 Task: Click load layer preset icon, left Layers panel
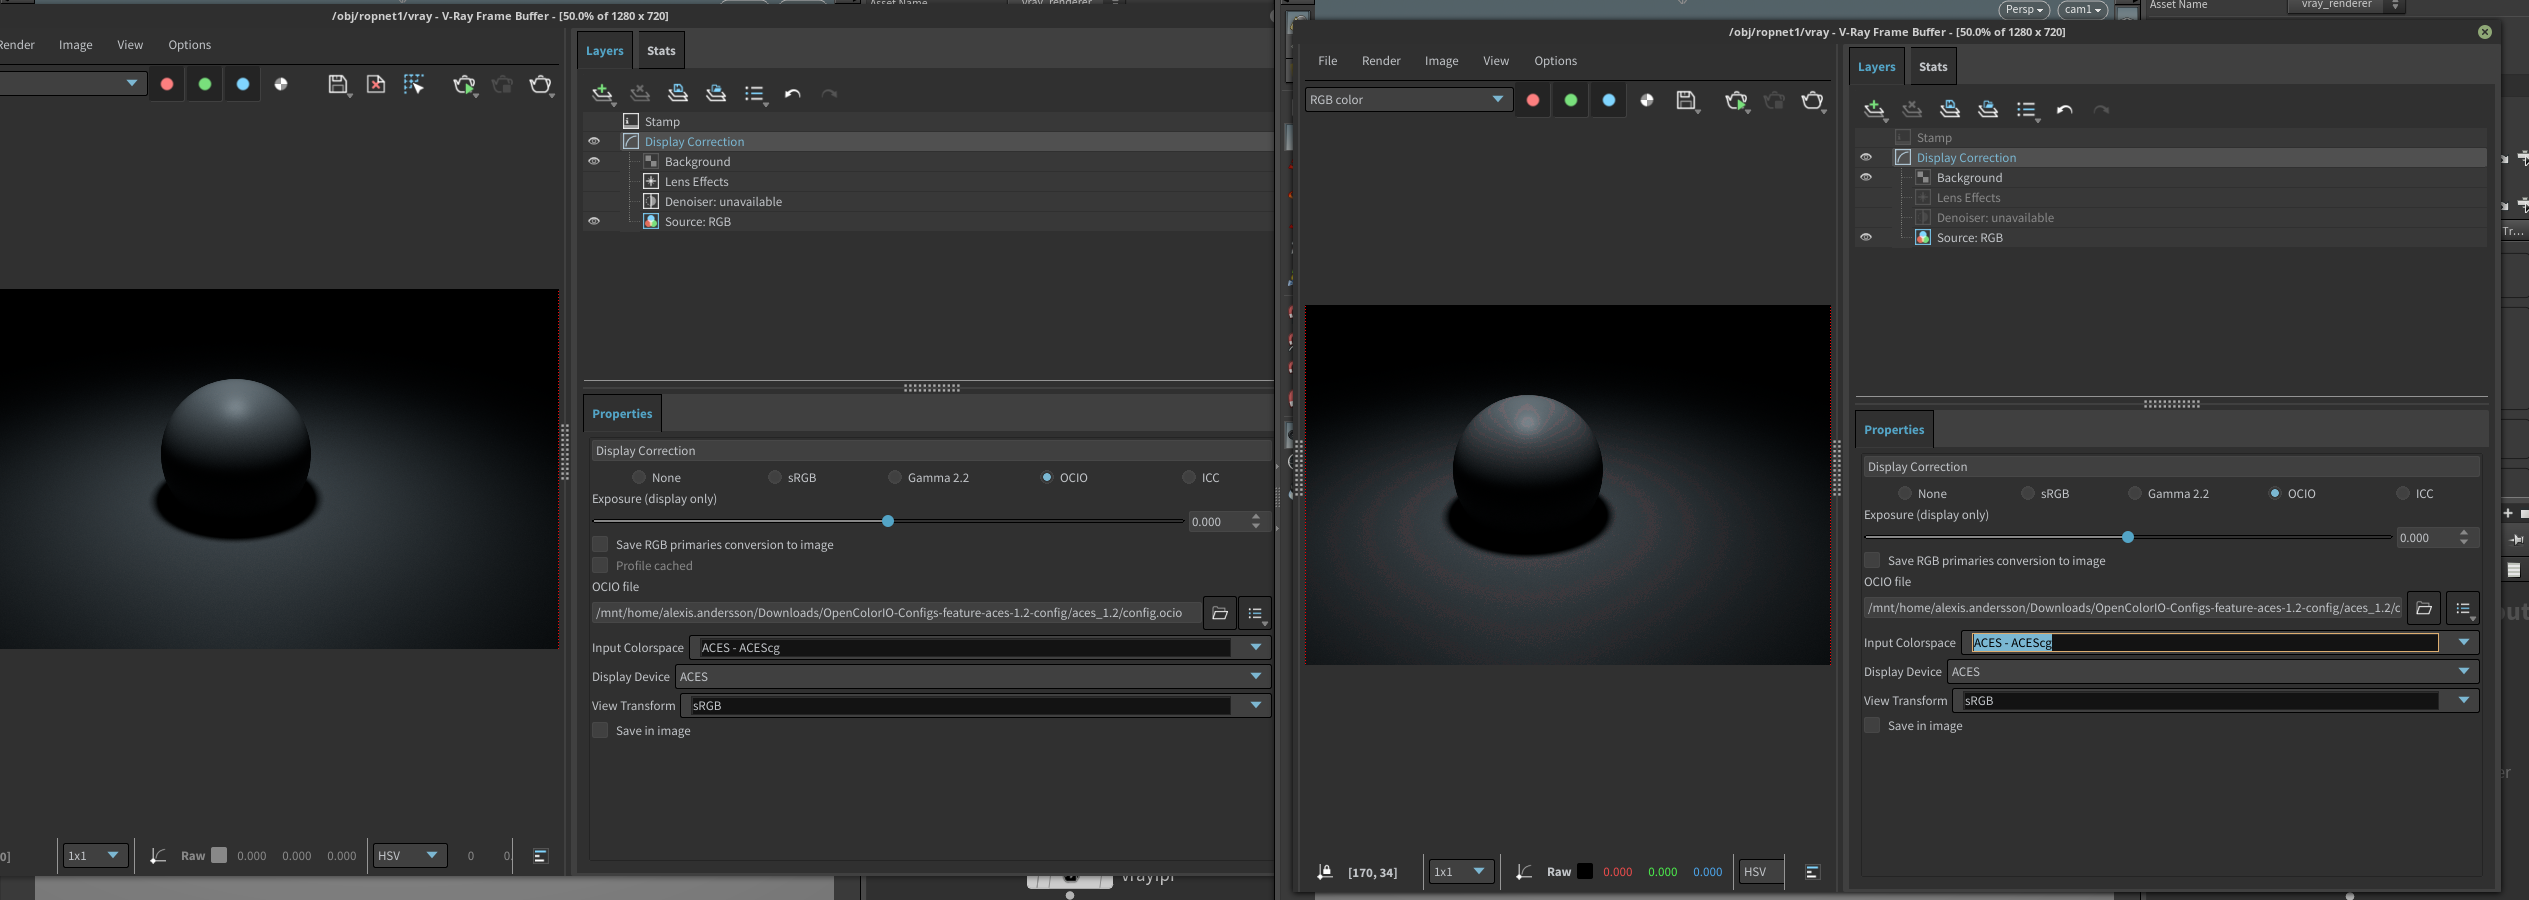[716, 94]
